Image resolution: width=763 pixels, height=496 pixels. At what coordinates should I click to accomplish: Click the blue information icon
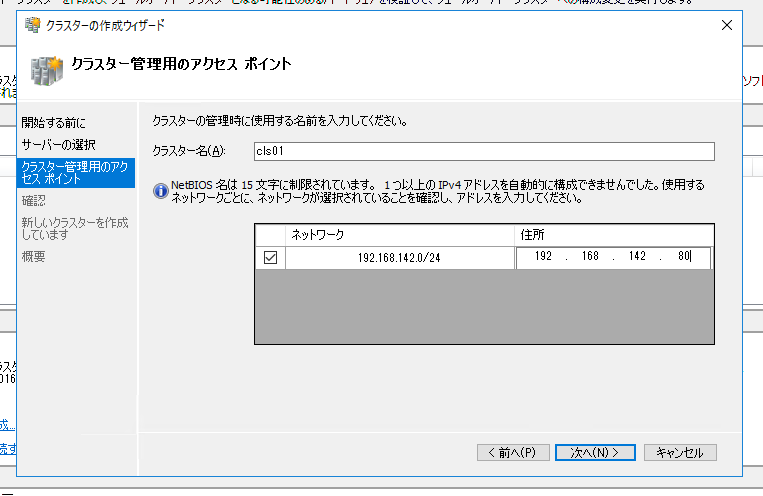pyautogui.click(x=161, y=191)
